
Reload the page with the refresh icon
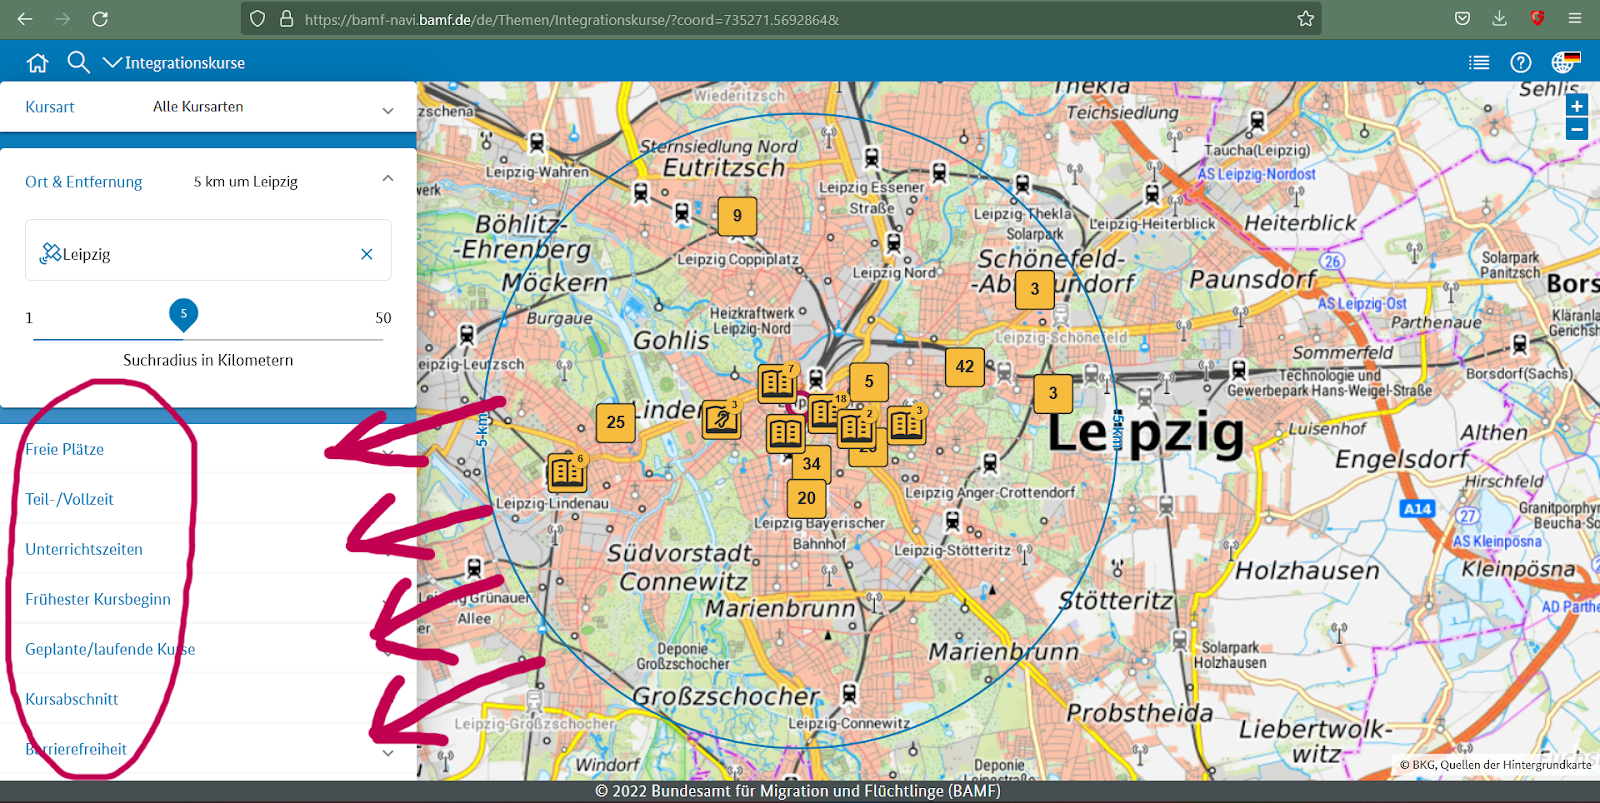pos(100,19)
